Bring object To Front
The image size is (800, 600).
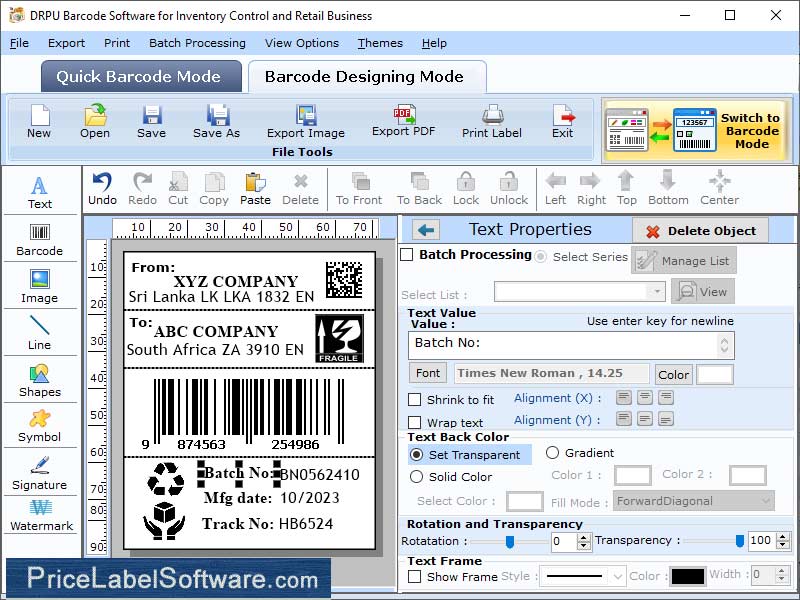coord(359,189)
